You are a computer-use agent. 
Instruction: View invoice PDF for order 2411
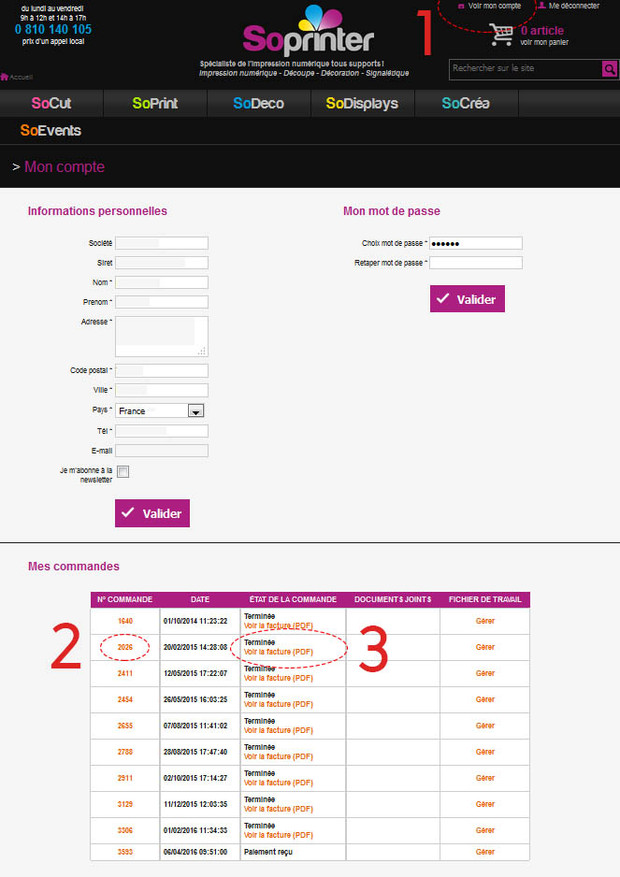tap(278, 678)
